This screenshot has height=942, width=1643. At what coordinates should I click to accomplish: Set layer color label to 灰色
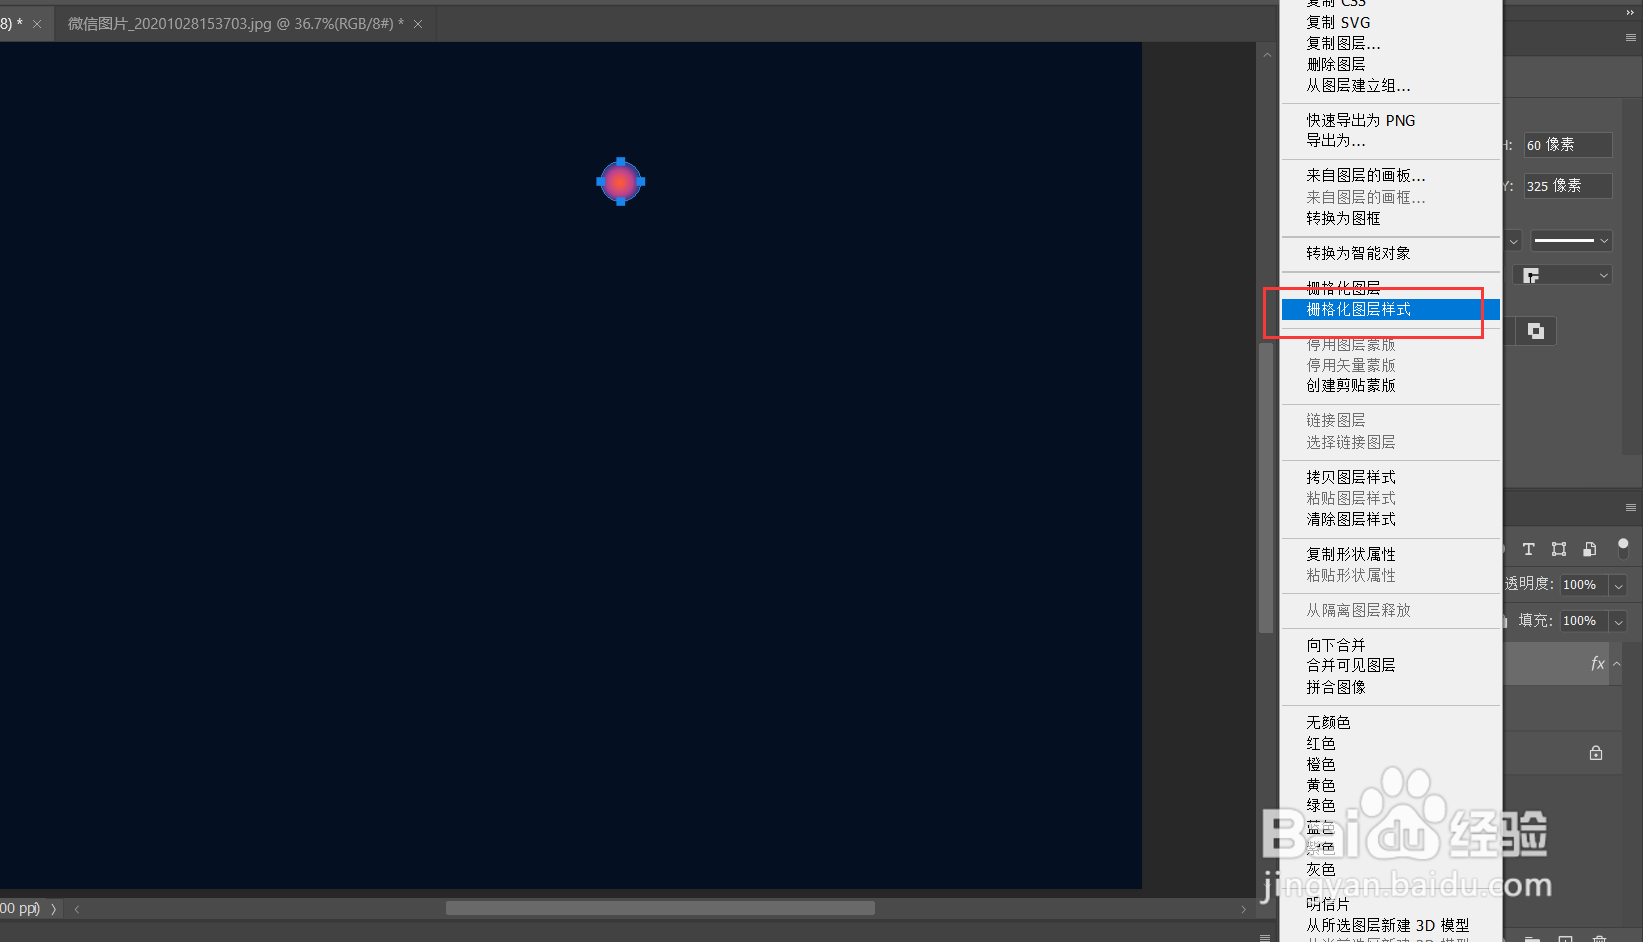coord(1321,869)
